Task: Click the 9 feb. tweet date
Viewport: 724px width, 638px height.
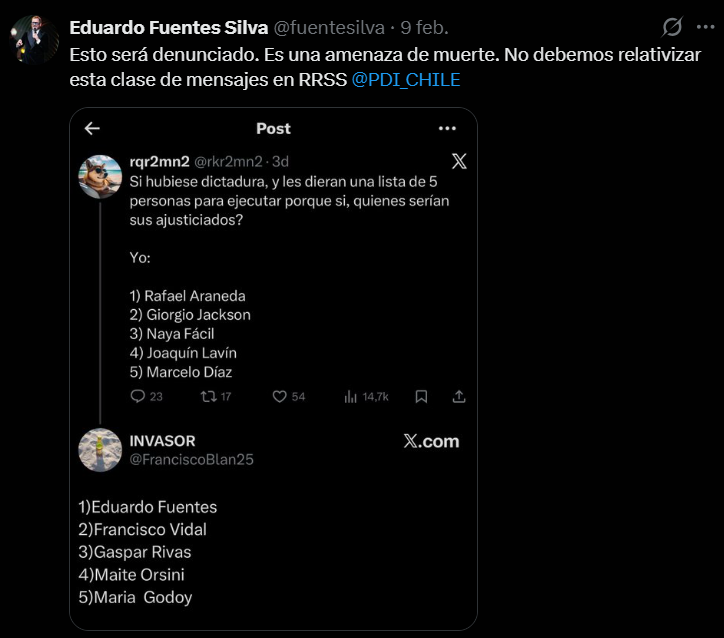Action: [x=424, y=27]
